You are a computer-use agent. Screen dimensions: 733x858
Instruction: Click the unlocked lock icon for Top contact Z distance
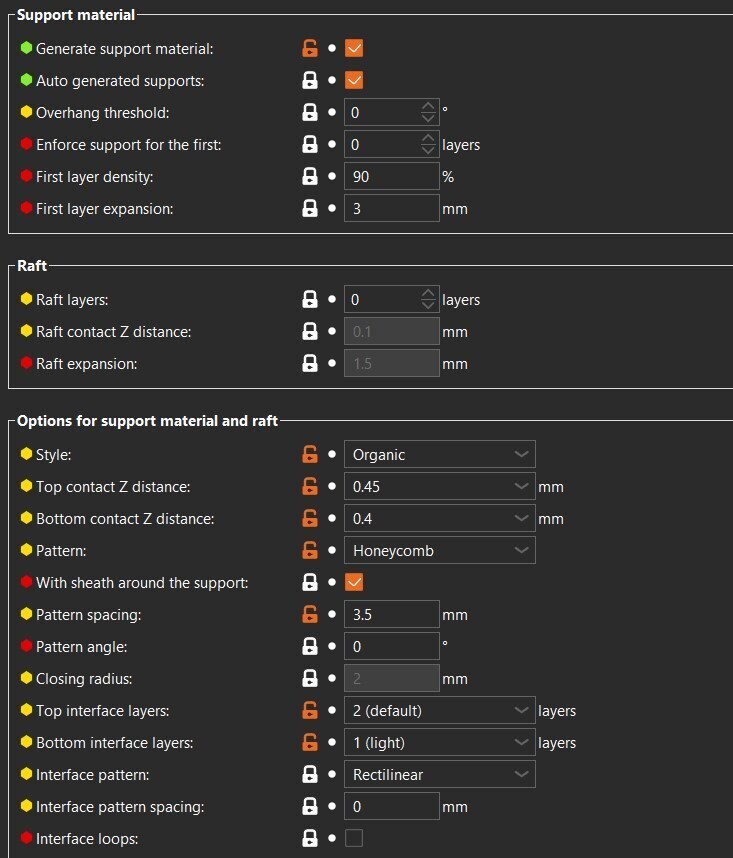(310, 486)
